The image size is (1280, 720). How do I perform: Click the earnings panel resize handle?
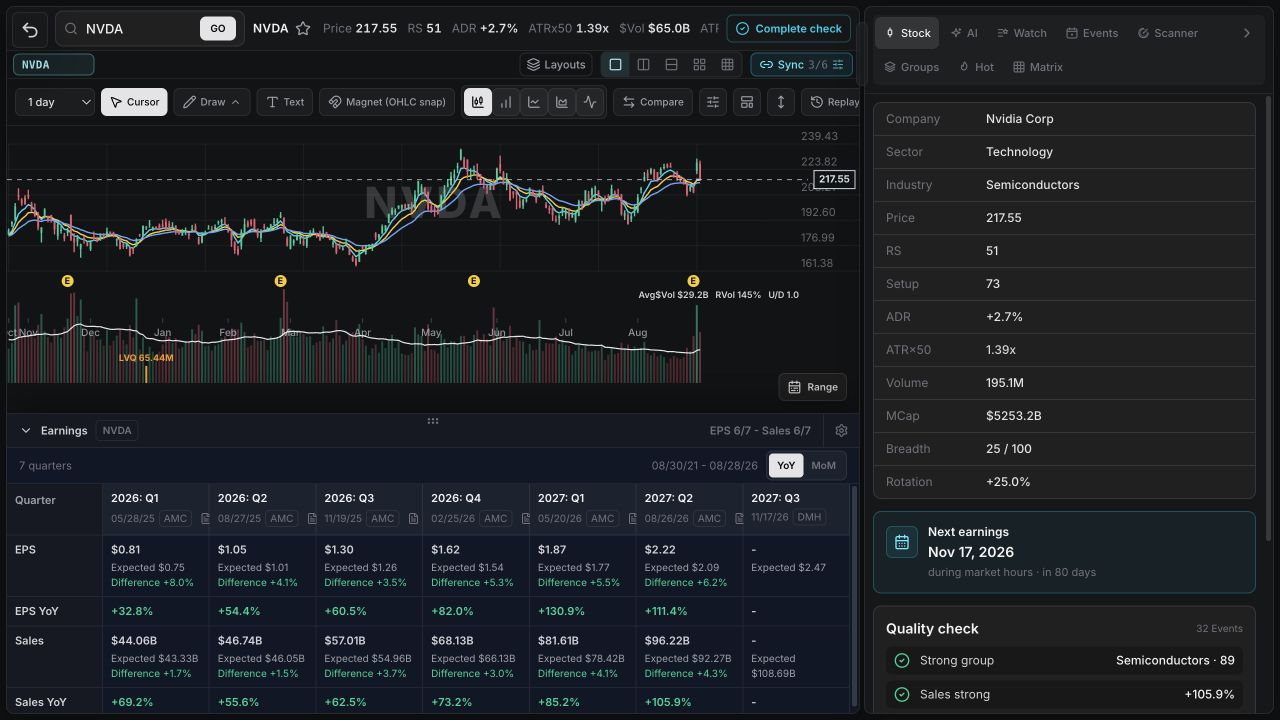point(433,421)
